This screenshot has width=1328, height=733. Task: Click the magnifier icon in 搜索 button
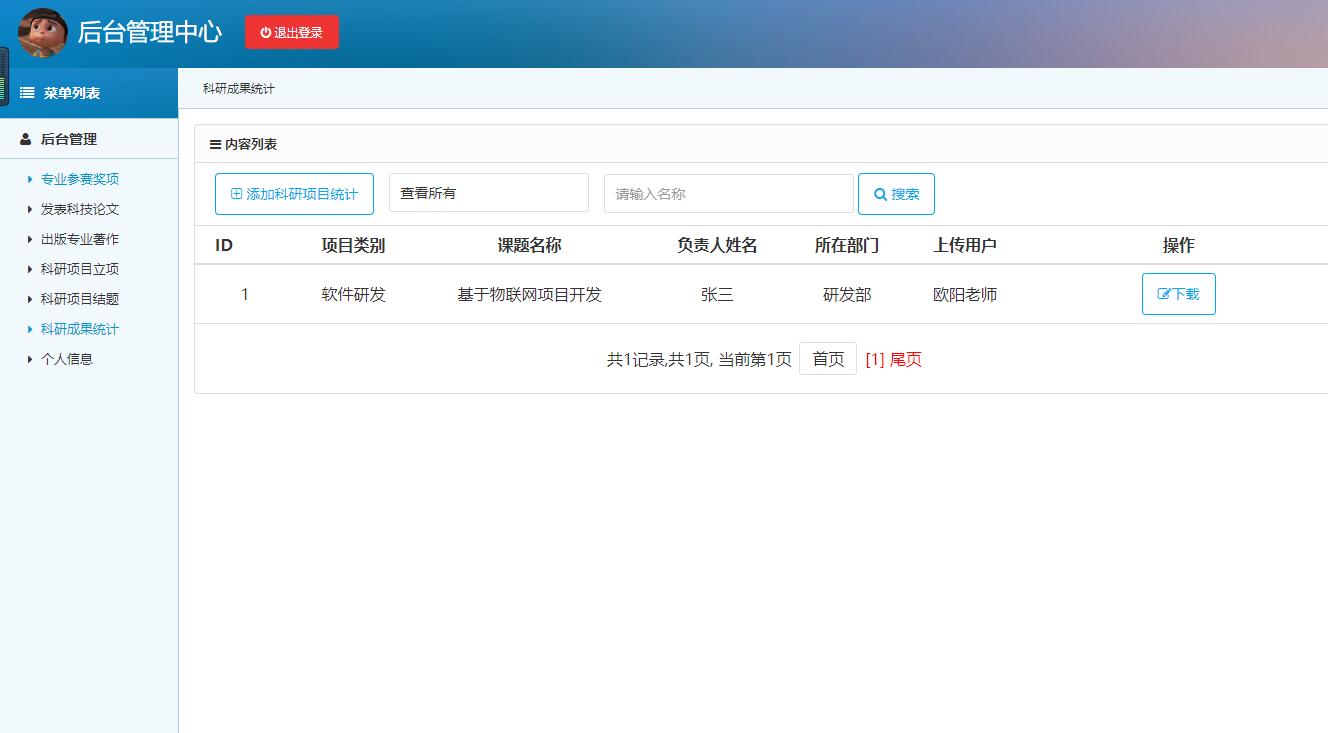tap(882, 194)
